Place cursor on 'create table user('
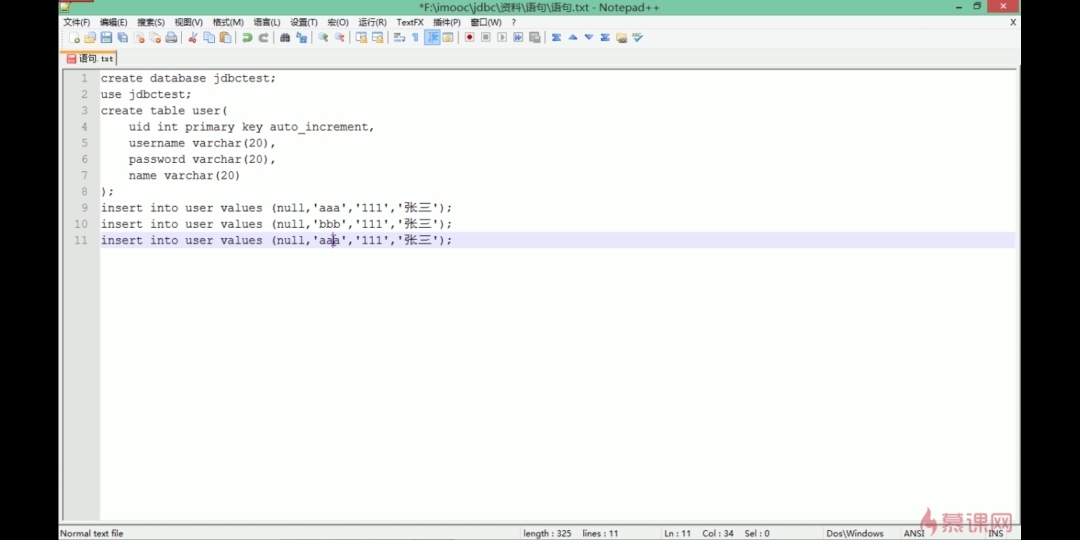This screenshot has width=1080, height=540. (164, 111)
